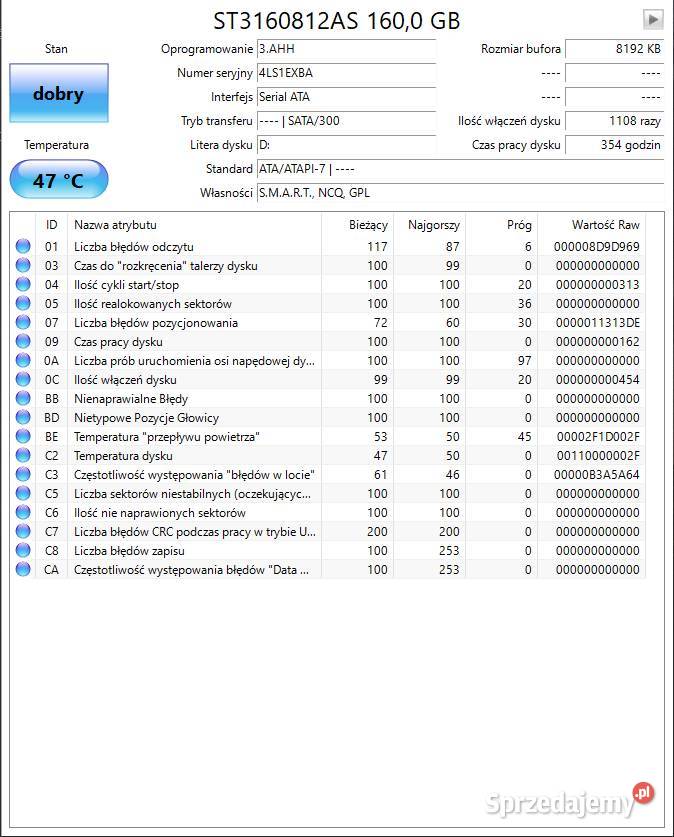Click the status icon for attribute 01
Viewport: 674px width, 837px height.
tap(23, 247)
